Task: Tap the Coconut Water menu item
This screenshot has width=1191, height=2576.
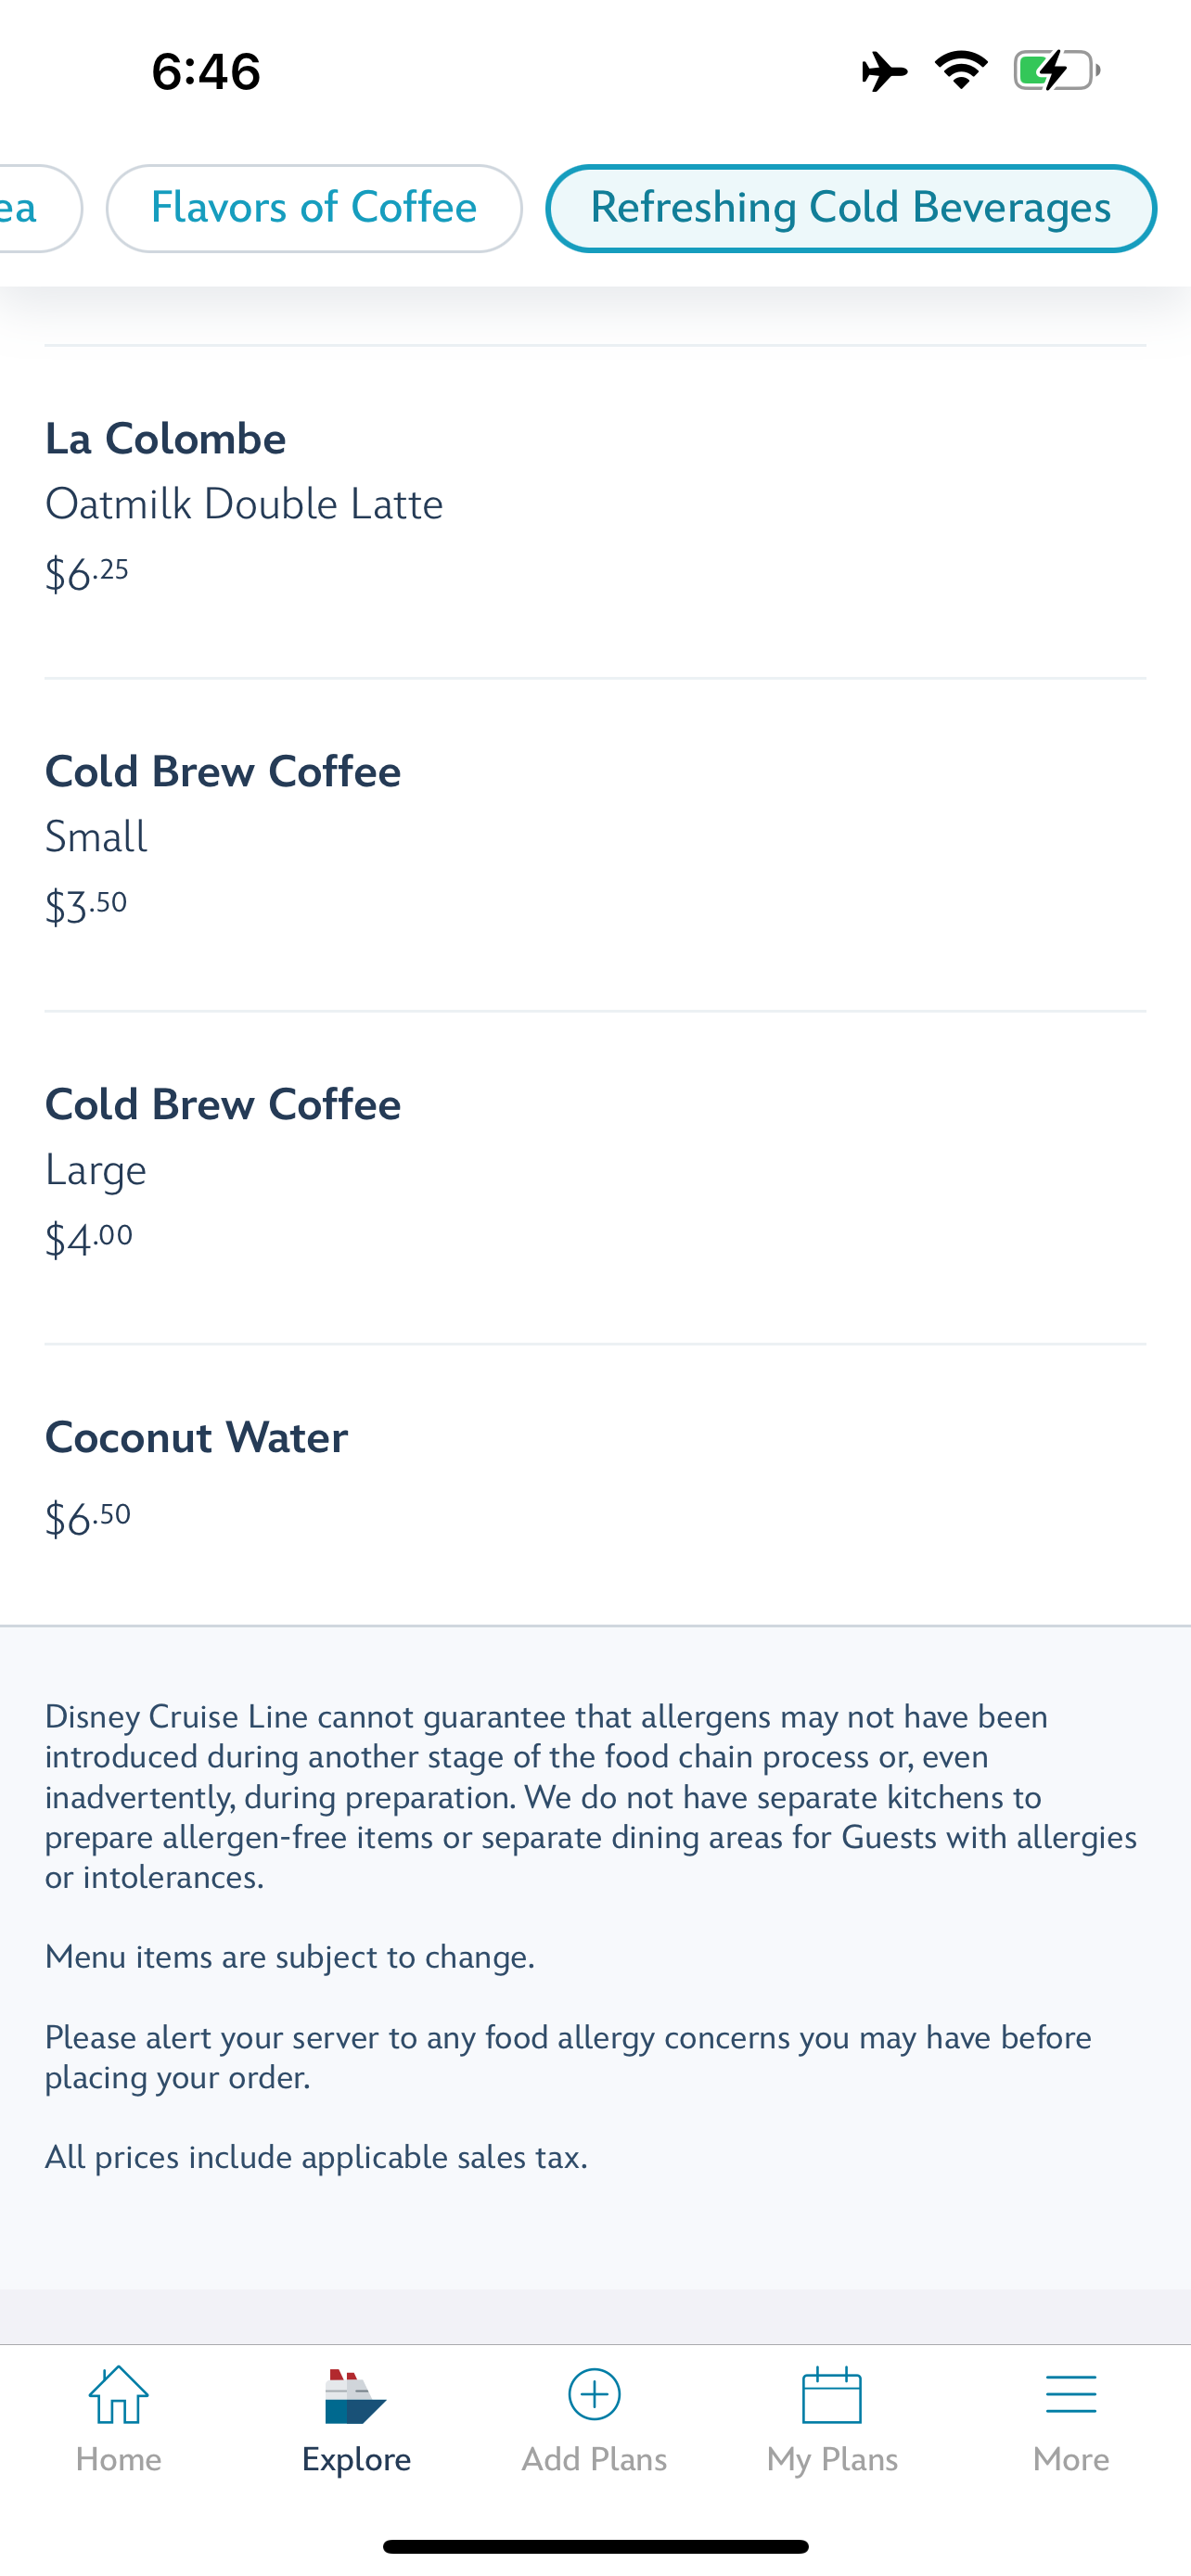Action: (x=595, y=1485)
